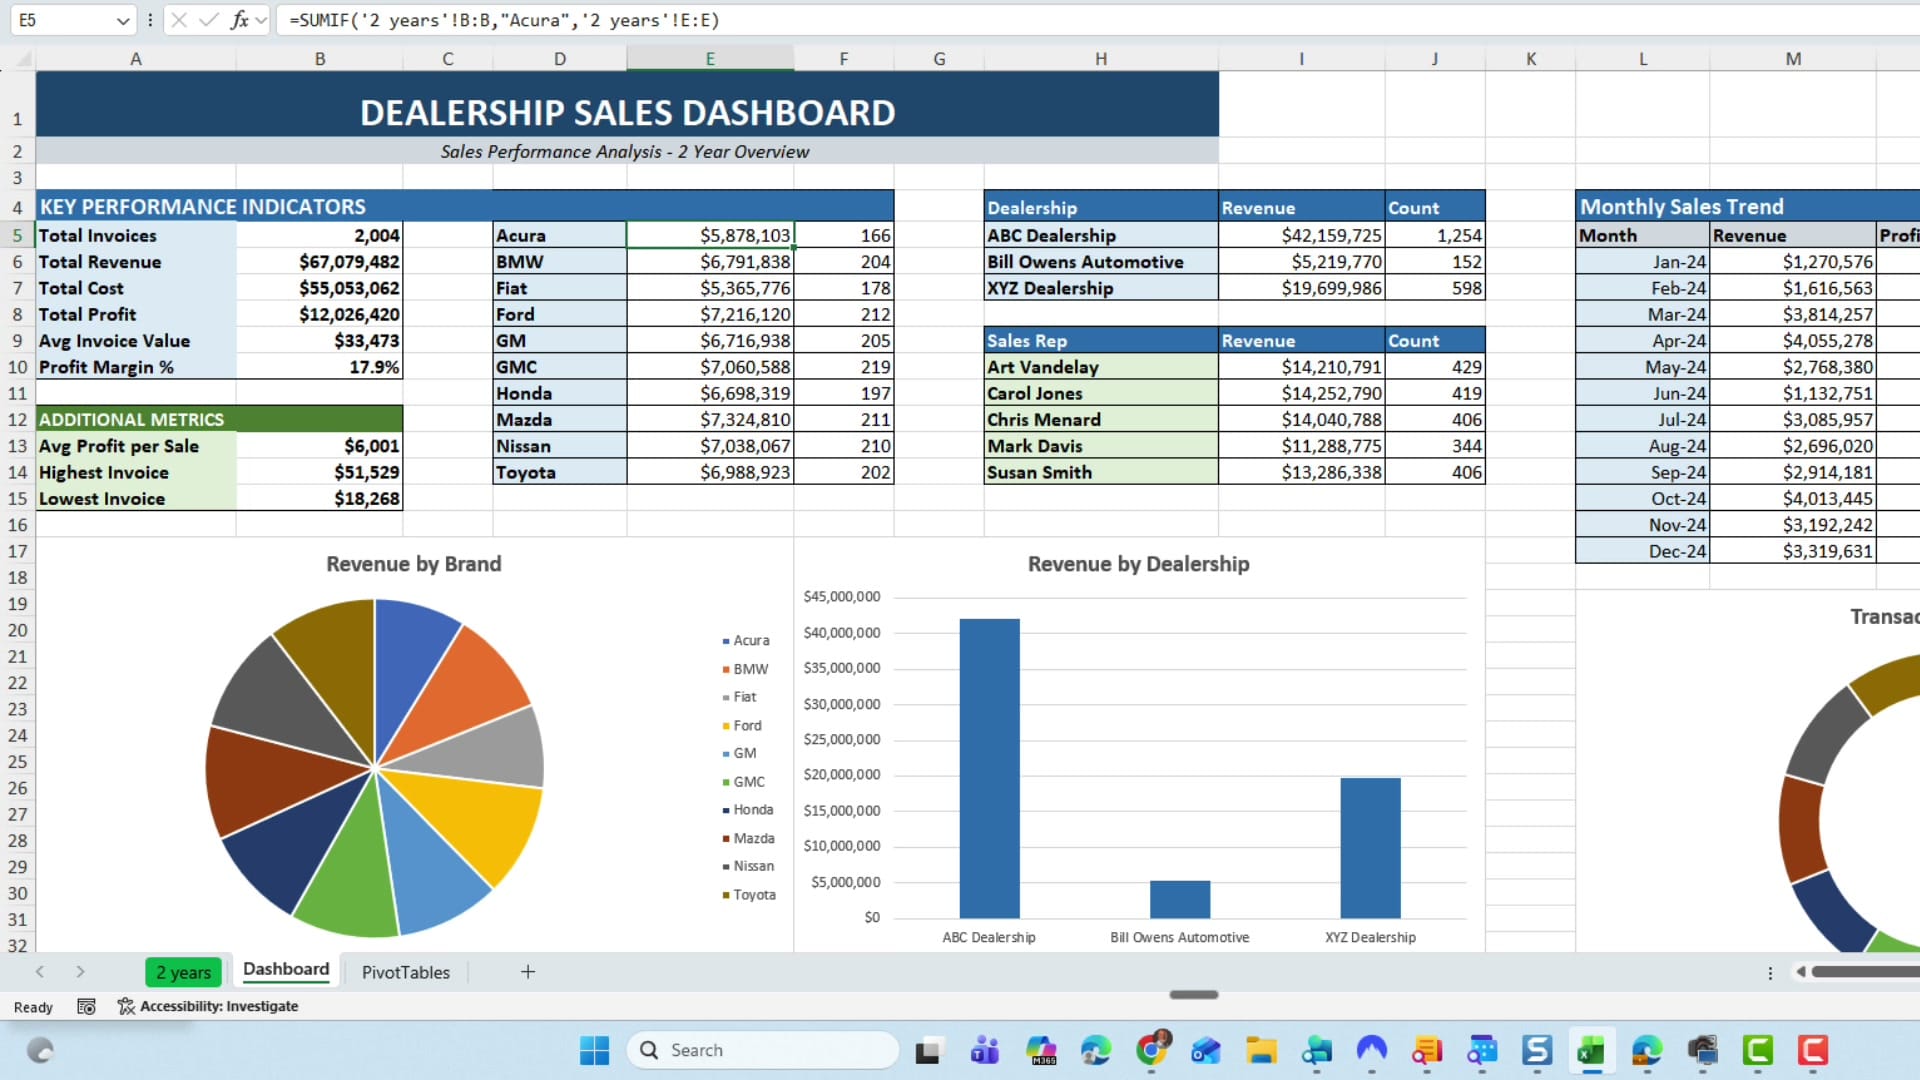This screenshot has height=1080, width=1920.
Task: Cancel formula entry with the X icon
Action: pyautogui.click(x=177, y=19)
